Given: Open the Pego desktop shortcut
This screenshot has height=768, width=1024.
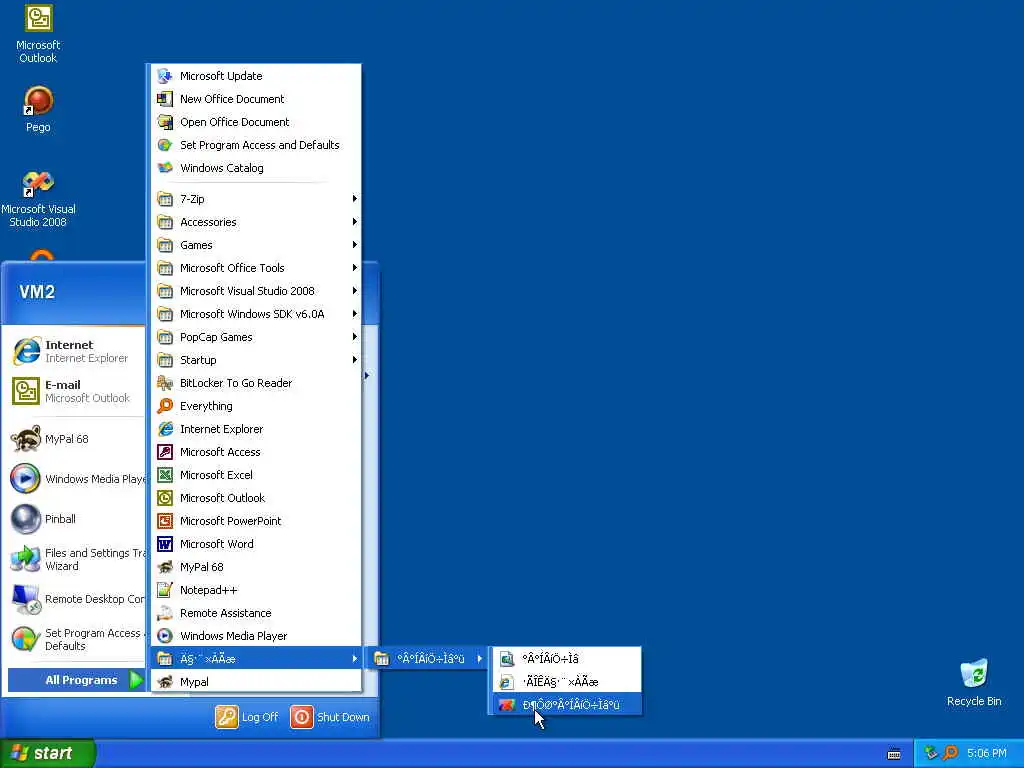Looking at the screenshot, I should 38,101.
